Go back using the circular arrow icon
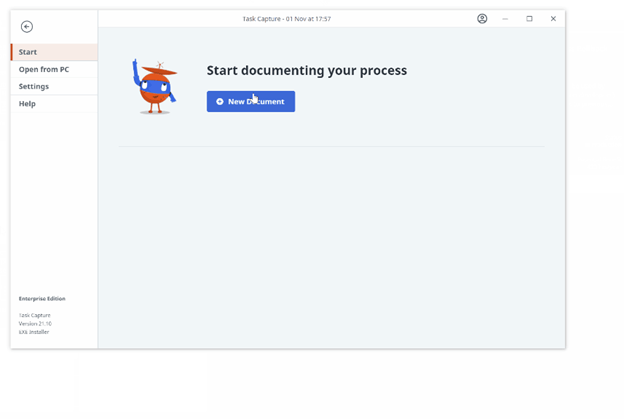This screenshot has width=624, height=419. click(x=27, y=27)
